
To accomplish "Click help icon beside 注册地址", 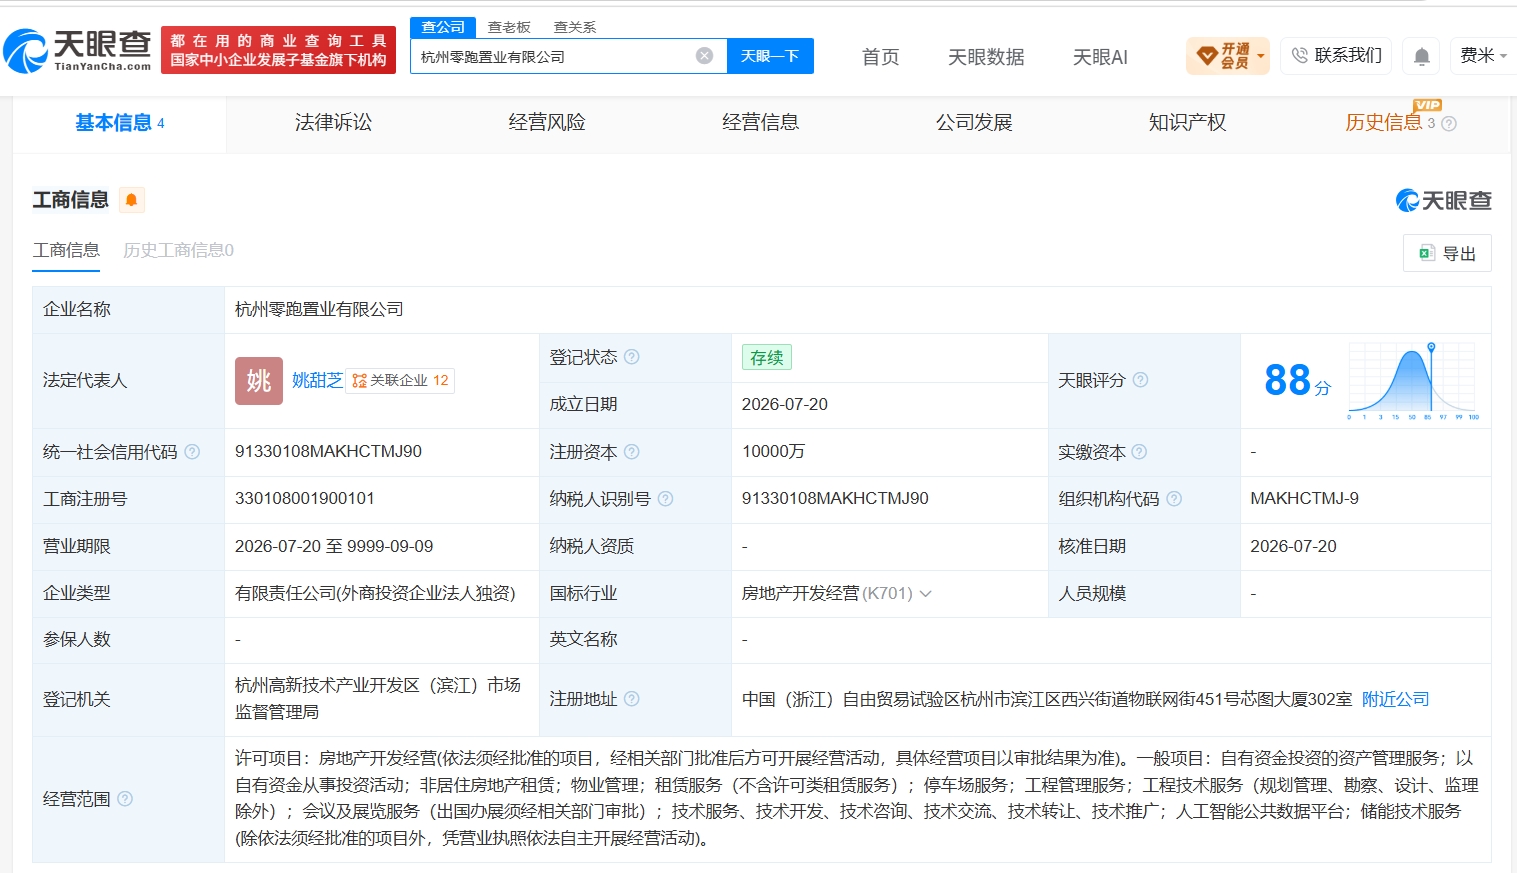I will pos(632,699).
